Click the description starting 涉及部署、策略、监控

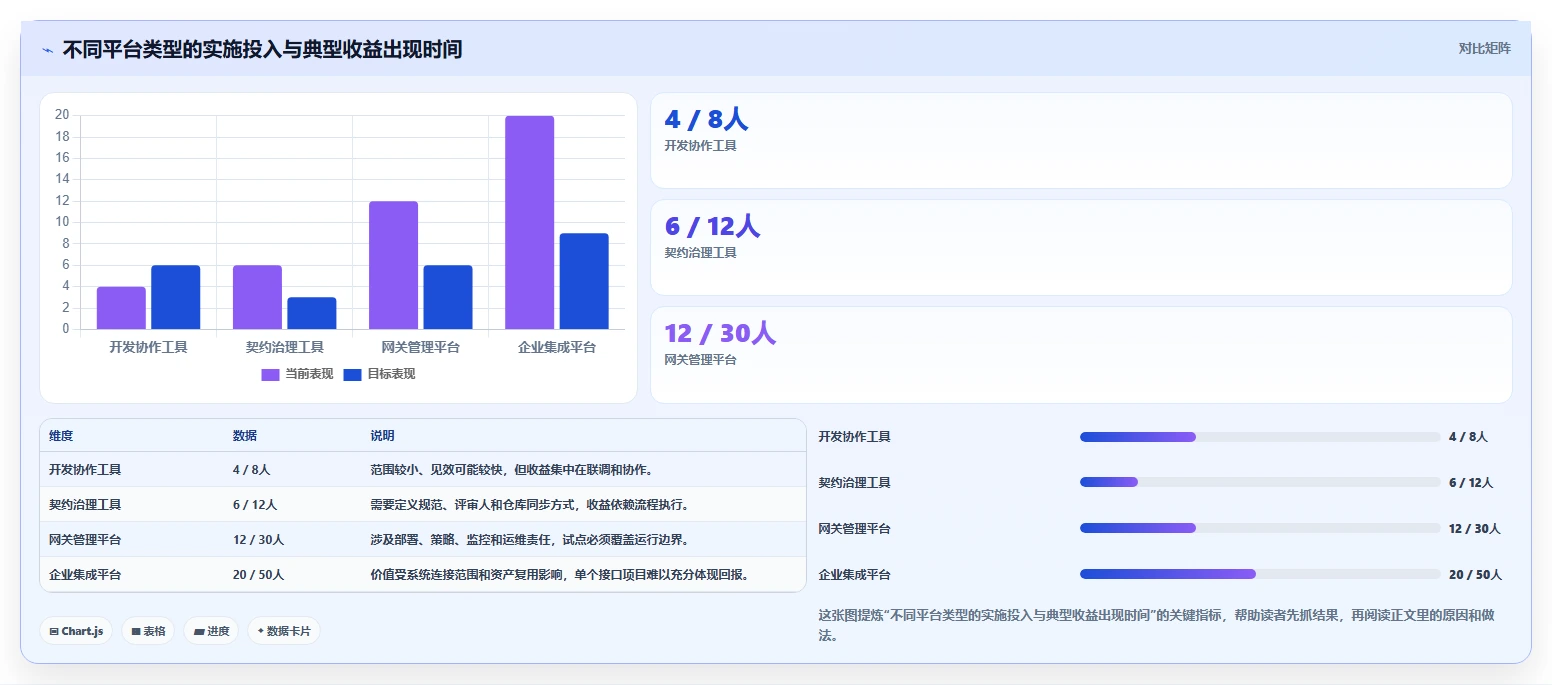click(530, 540)
